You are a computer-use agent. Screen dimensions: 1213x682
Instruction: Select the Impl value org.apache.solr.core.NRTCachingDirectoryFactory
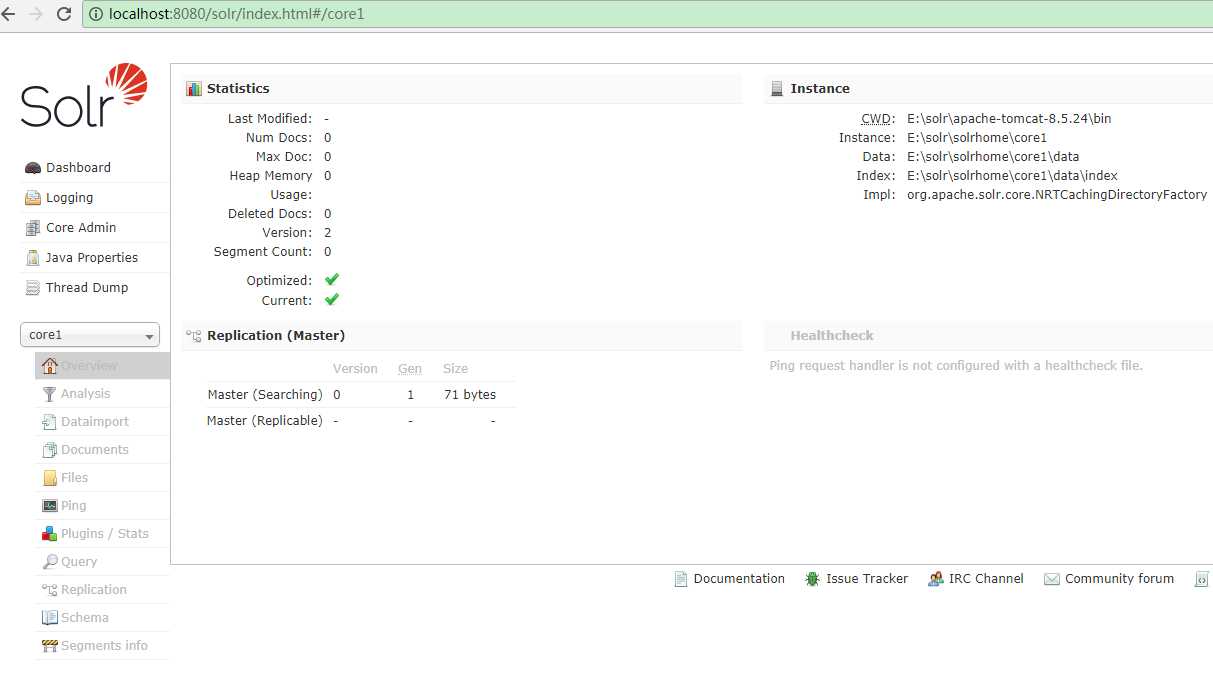[1057, 195]
